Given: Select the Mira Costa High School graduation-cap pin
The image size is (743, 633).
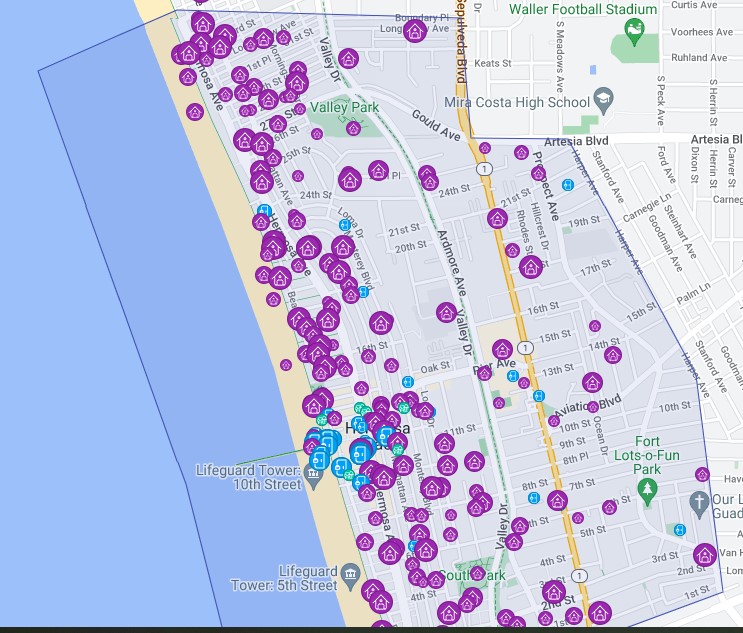Looking at the screenshot, I should click(x=604, y=99).
